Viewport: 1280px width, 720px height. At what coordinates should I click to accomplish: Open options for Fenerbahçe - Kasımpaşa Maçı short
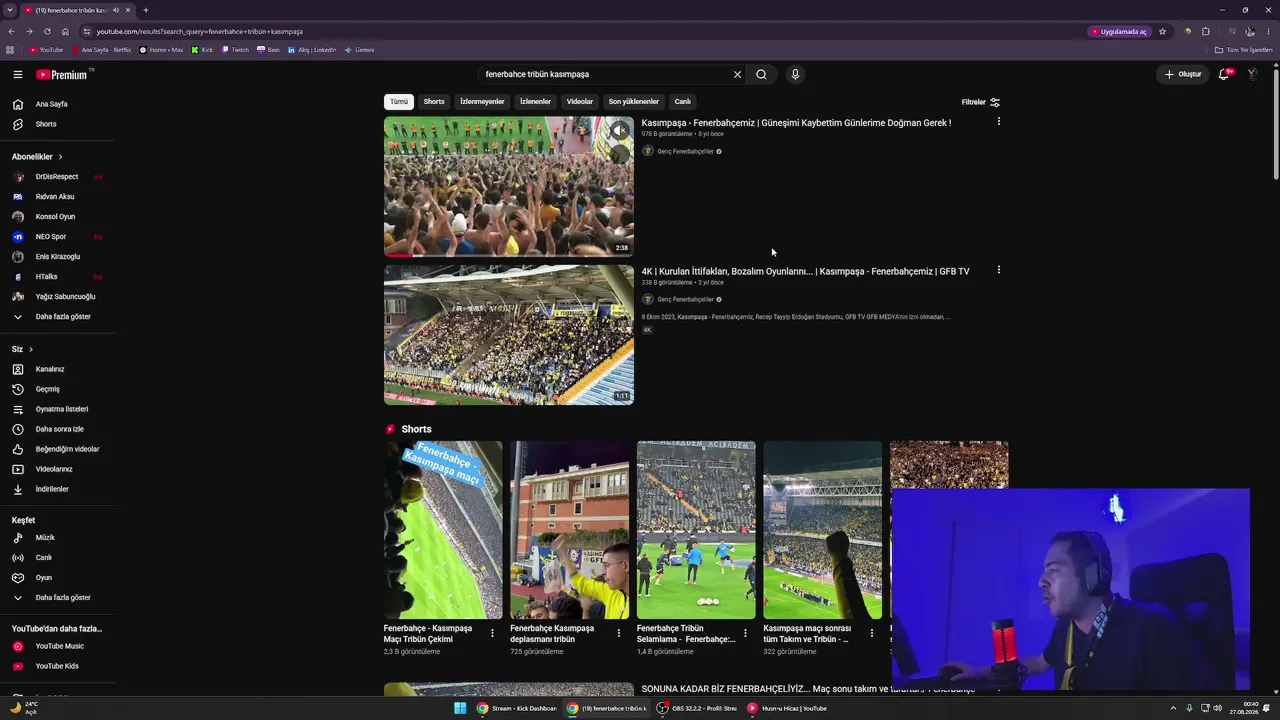pyautogui.click(x=492, y=633)
